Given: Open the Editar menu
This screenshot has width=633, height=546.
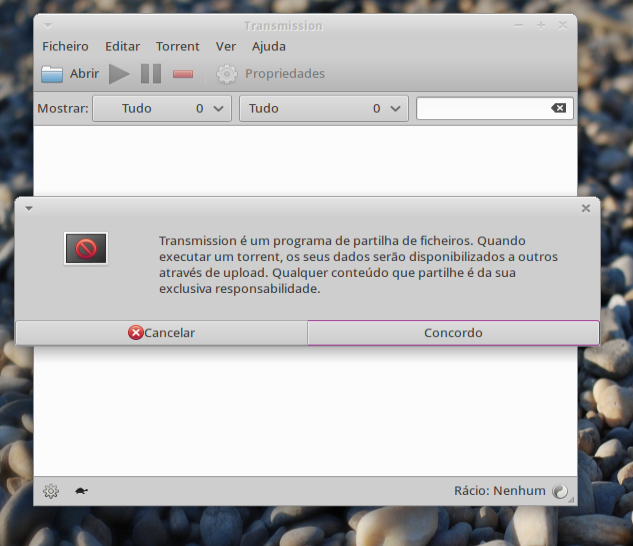Looking at the screenshot, I should [122, 46].
